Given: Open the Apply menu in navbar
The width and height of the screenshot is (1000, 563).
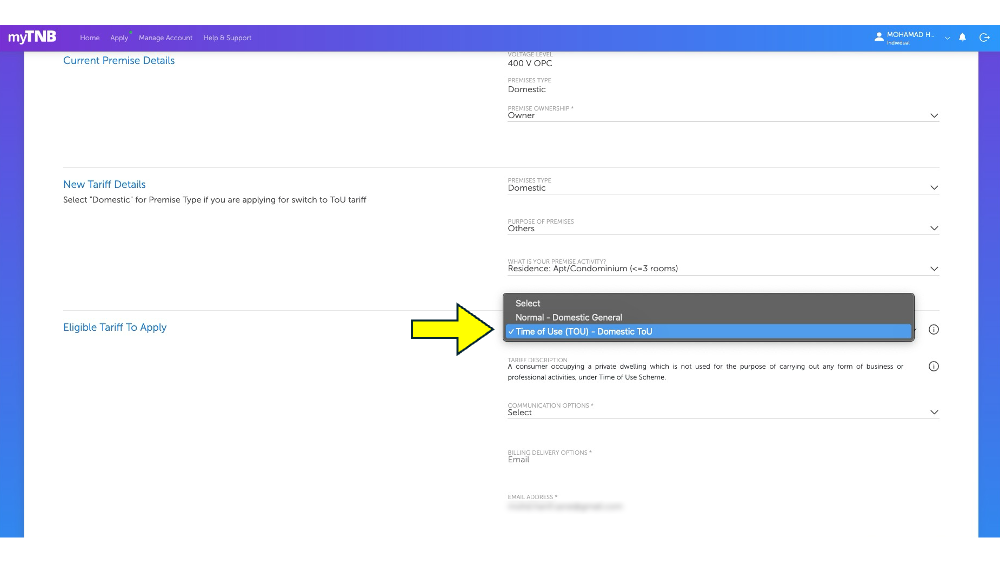Looking at the screenshot, I should pyautogui.click(x=119, y=38).
